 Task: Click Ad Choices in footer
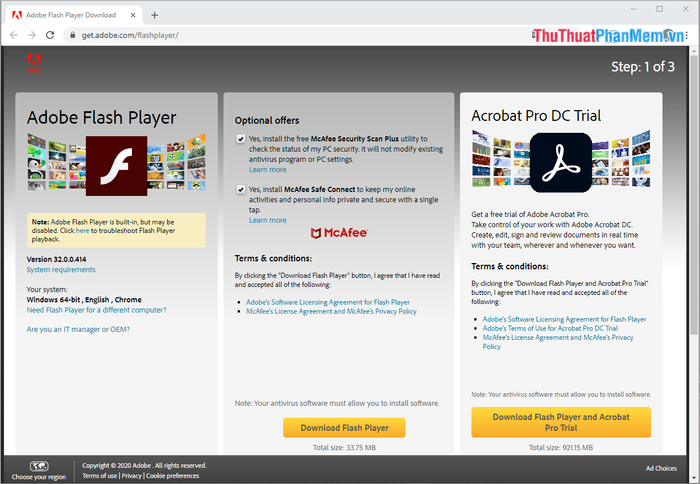661,468
